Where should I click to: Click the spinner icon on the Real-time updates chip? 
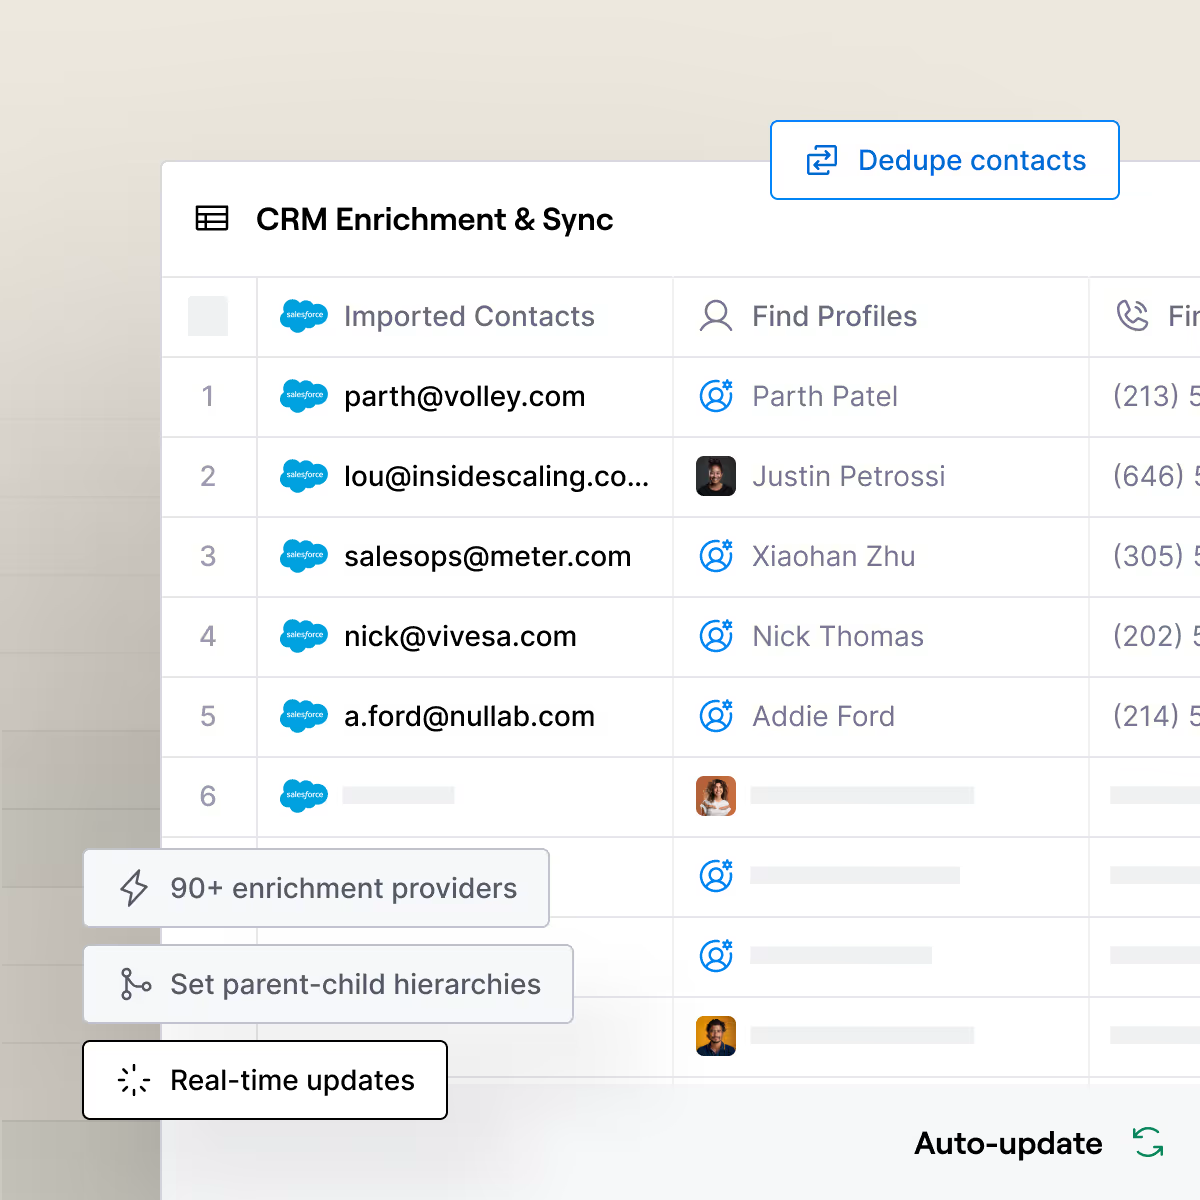pyautogui.click(x=133, y=1080)
